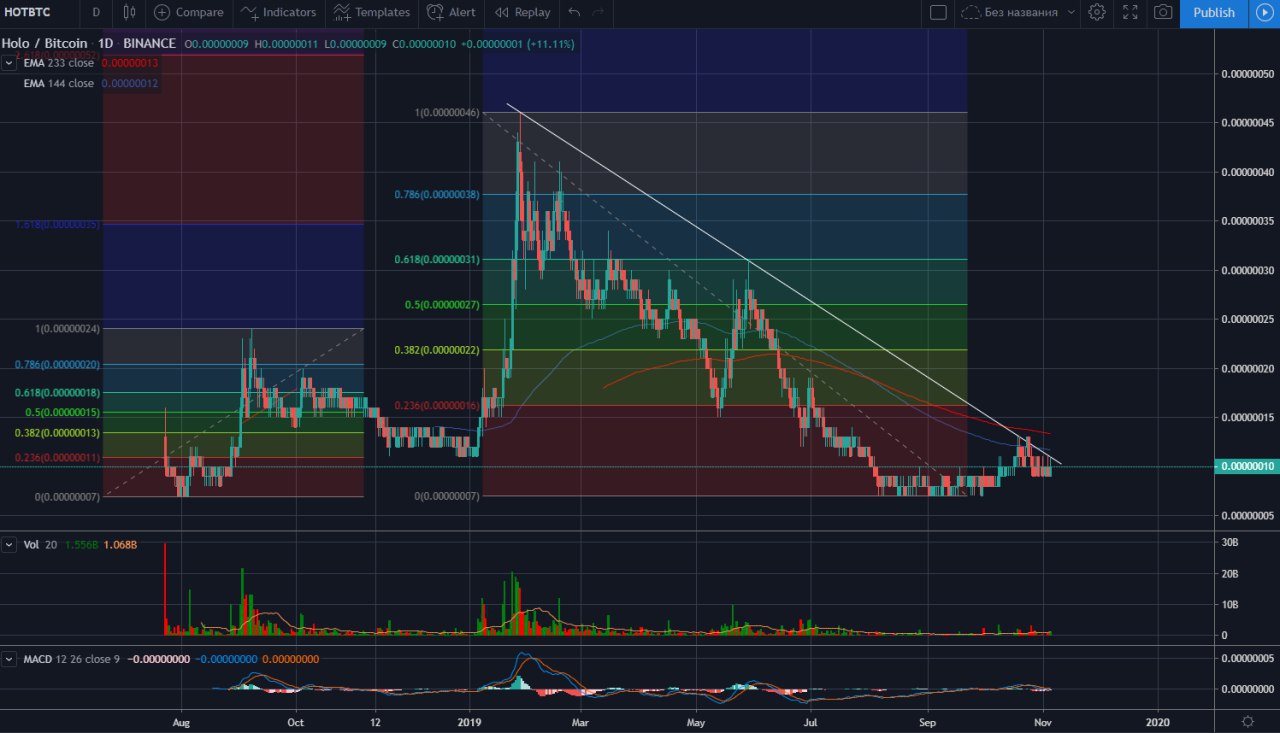Screen dimensions: 1280x733
Task: Open the candlestick chart style selector
Action: (x=129, y=13)
